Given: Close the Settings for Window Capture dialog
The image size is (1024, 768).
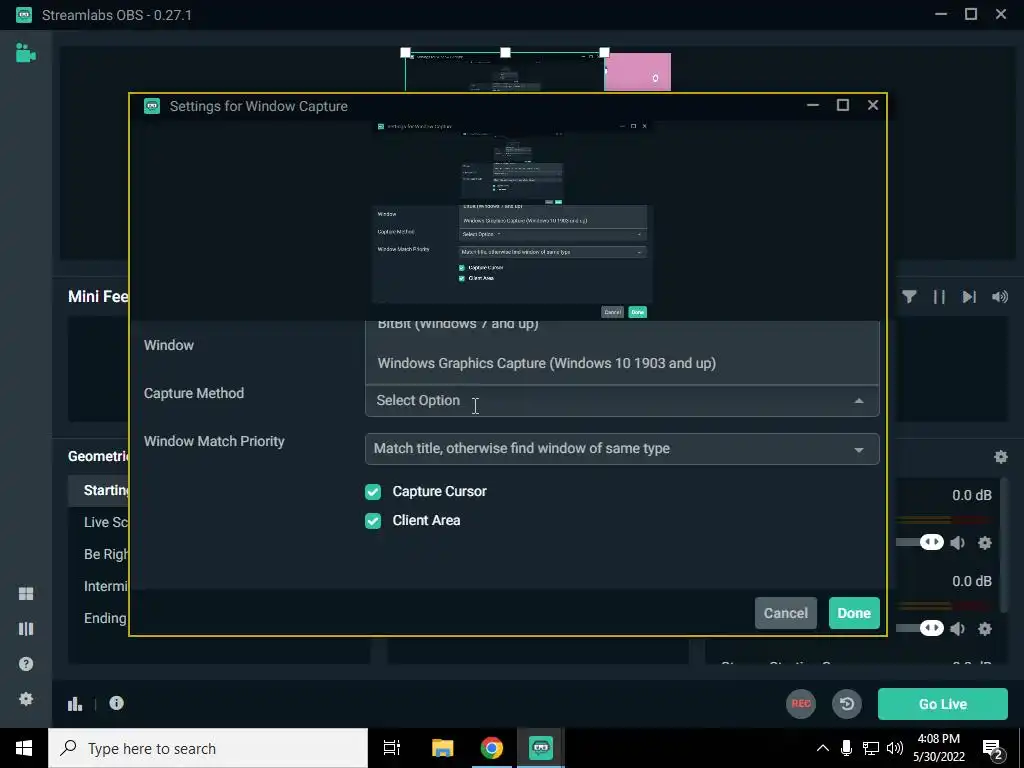Looking at the screenshot, I should [x=872, y=105].
